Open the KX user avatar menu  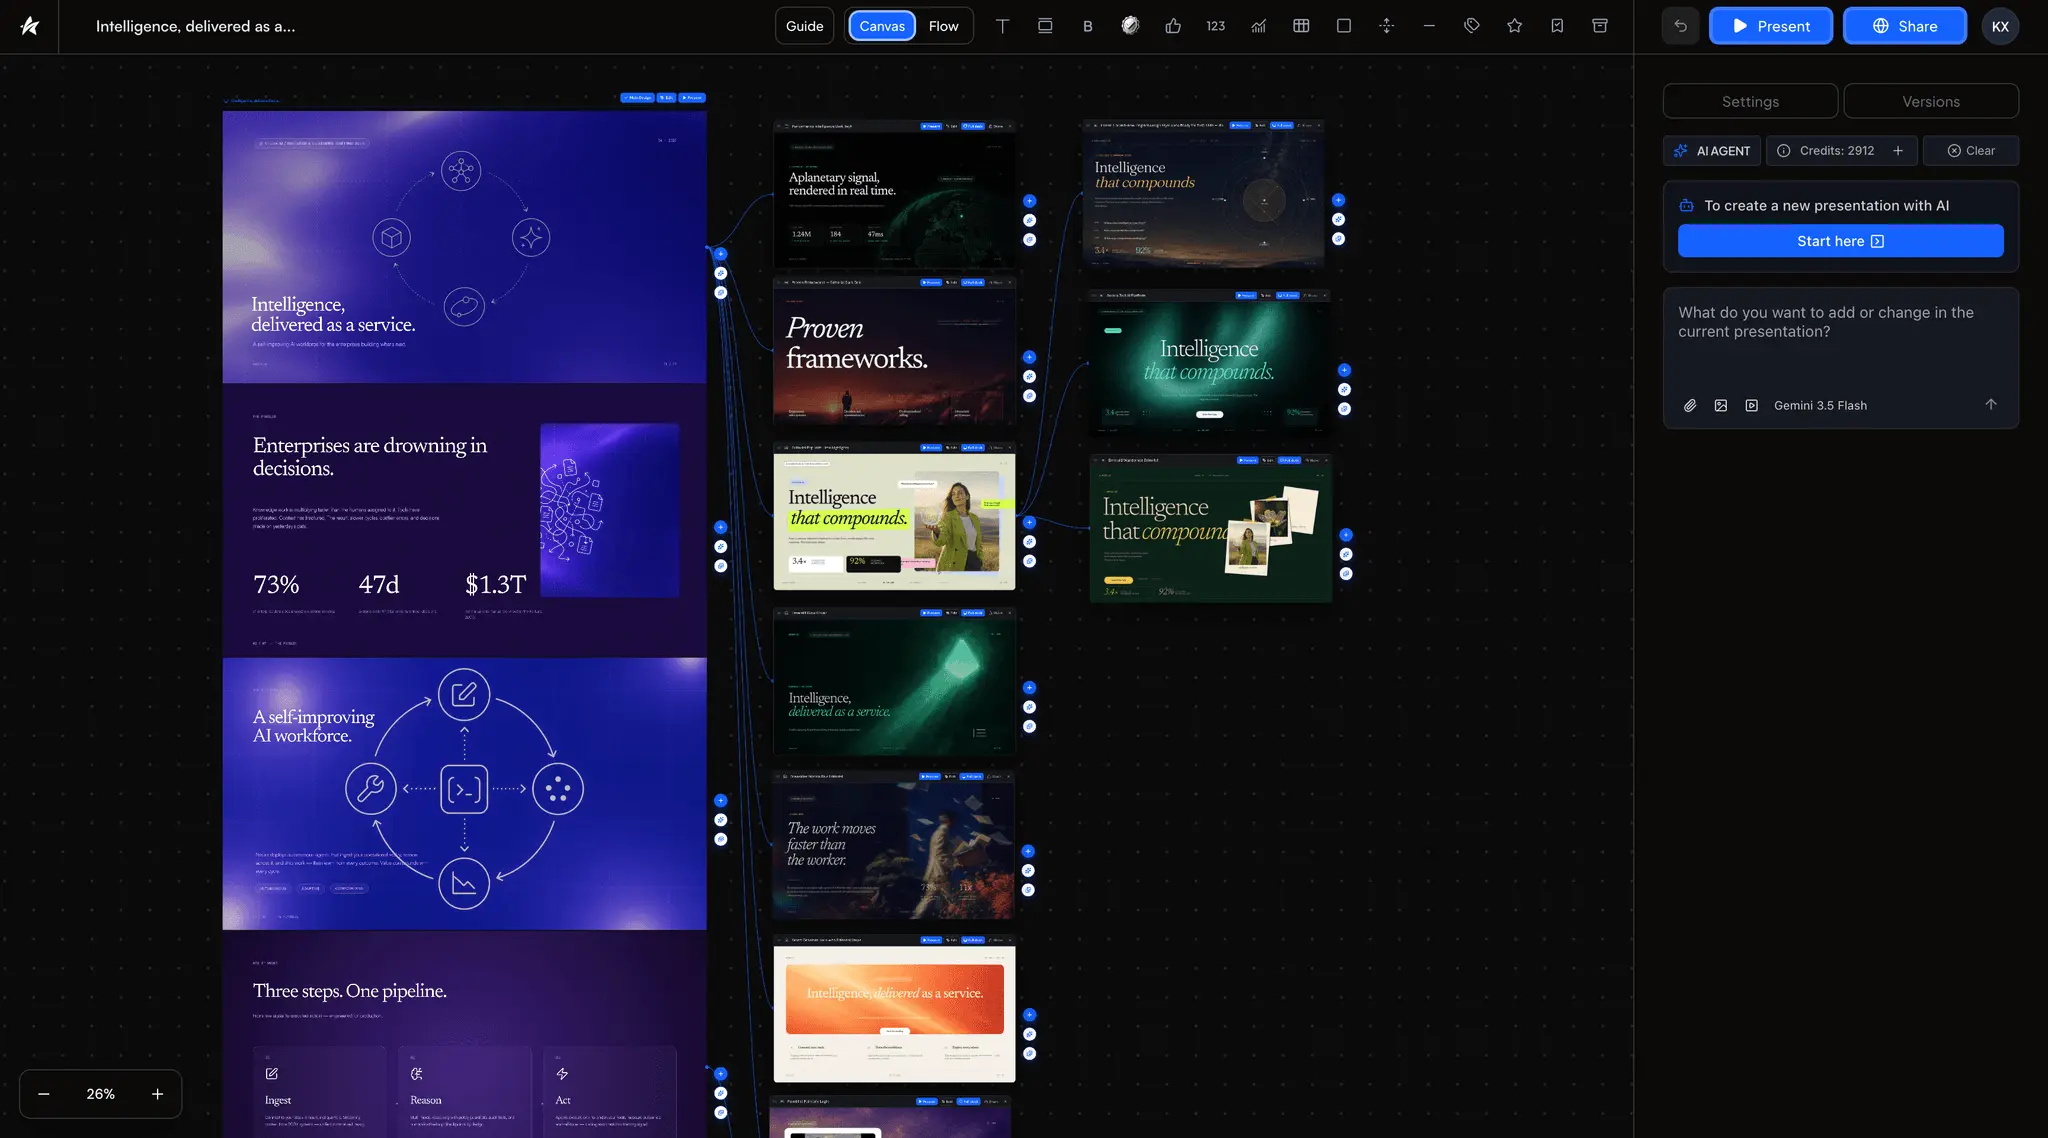(x=2000, y=26)
